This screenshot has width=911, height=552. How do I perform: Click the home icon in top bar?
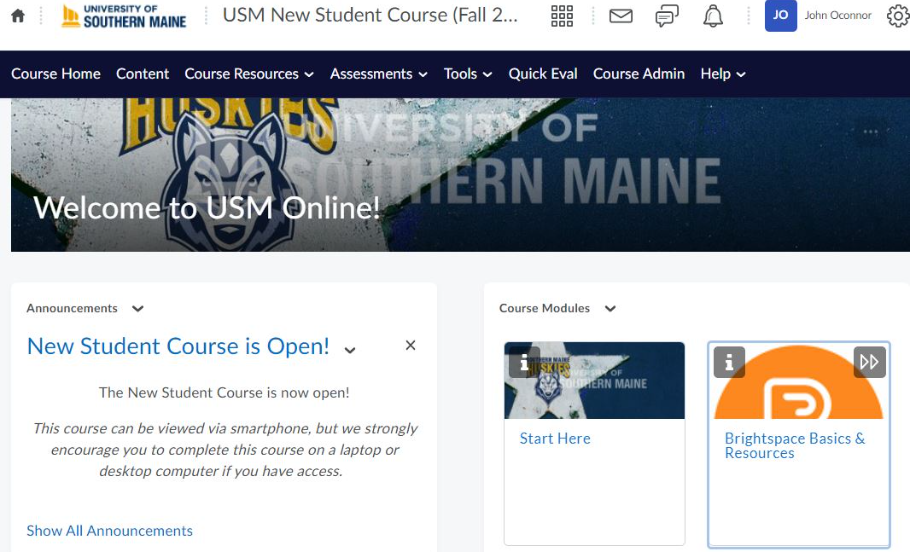(x=17, y=16)
